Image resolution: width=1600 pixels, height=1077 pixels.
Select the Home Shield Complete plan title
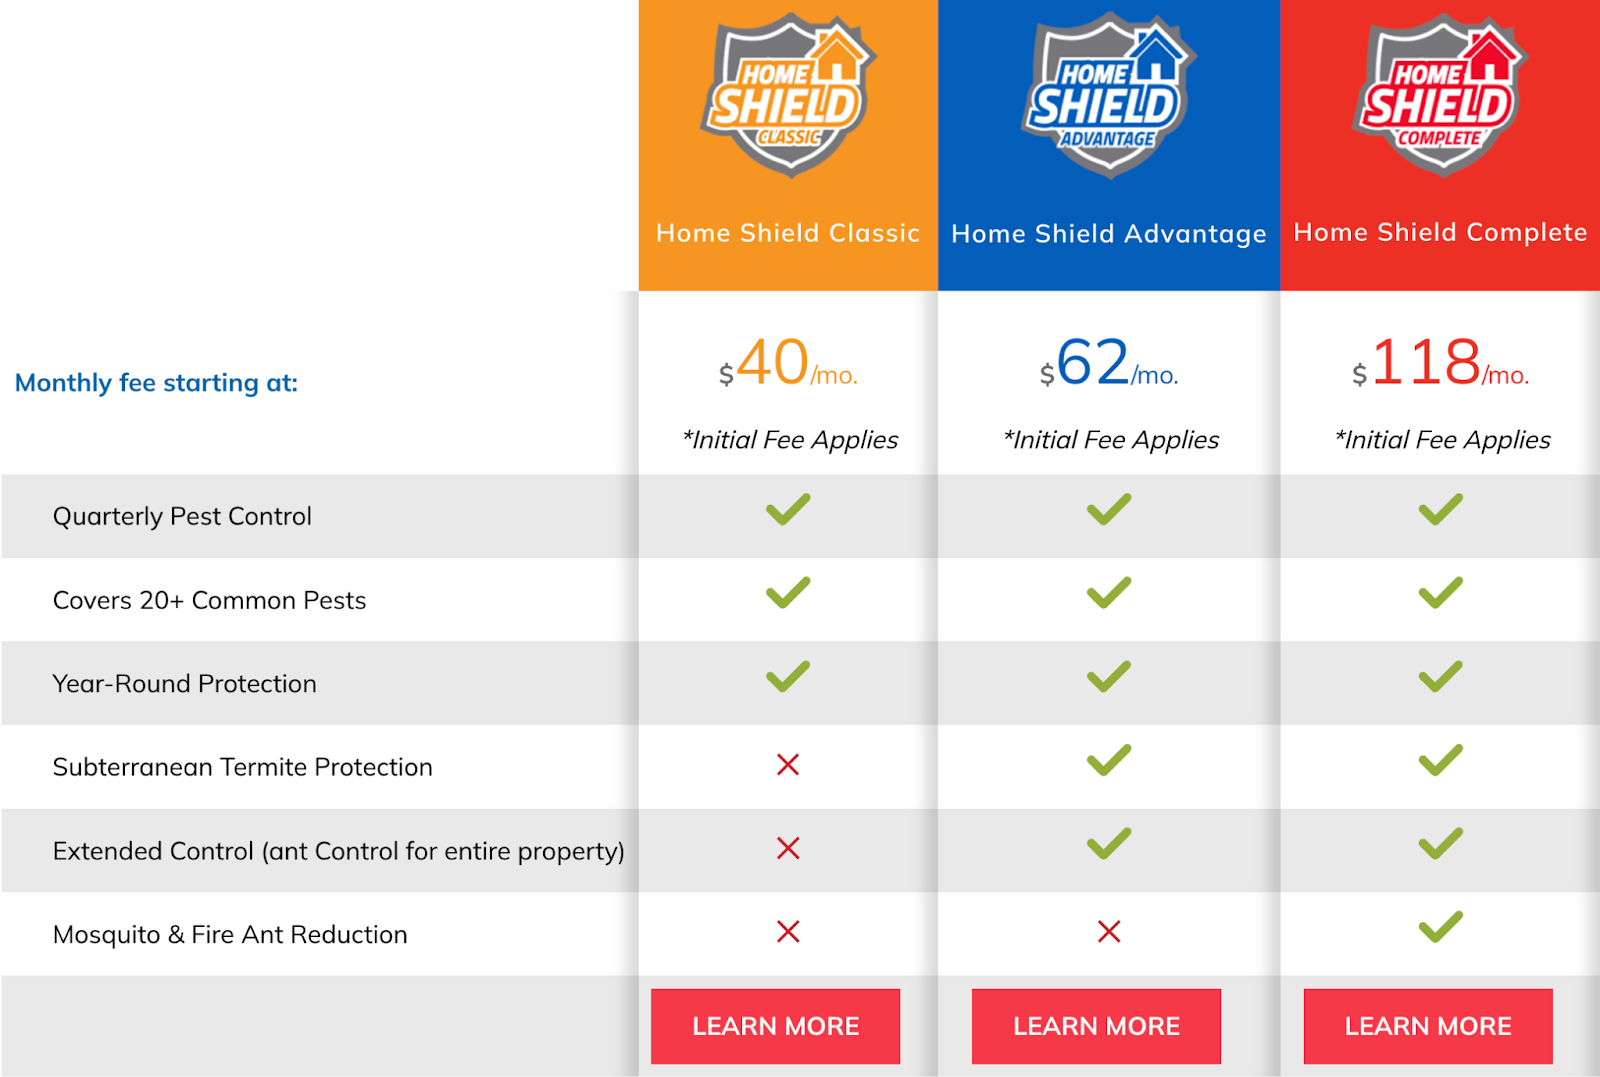(1440, 232)
